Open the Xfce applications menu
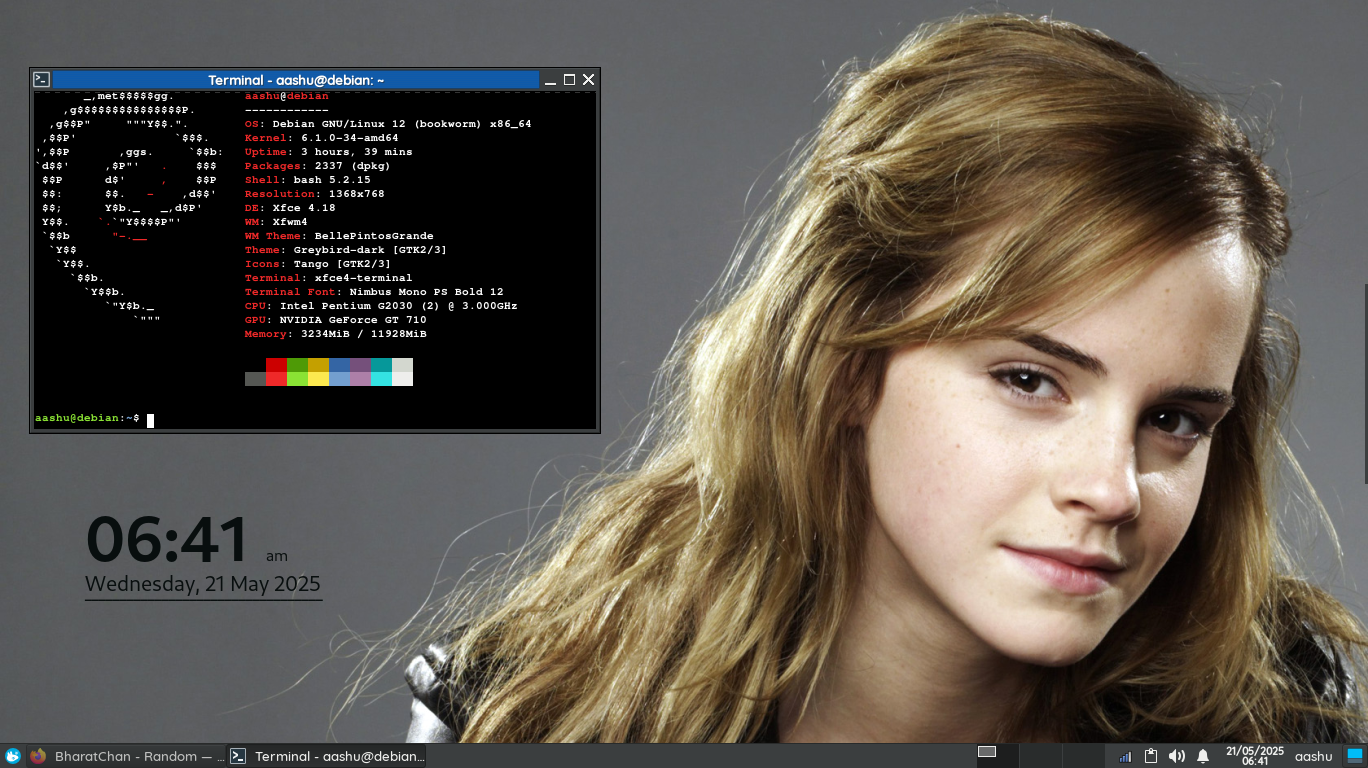The height and width of the screenshot is (768, 1368). coord(12,756)
